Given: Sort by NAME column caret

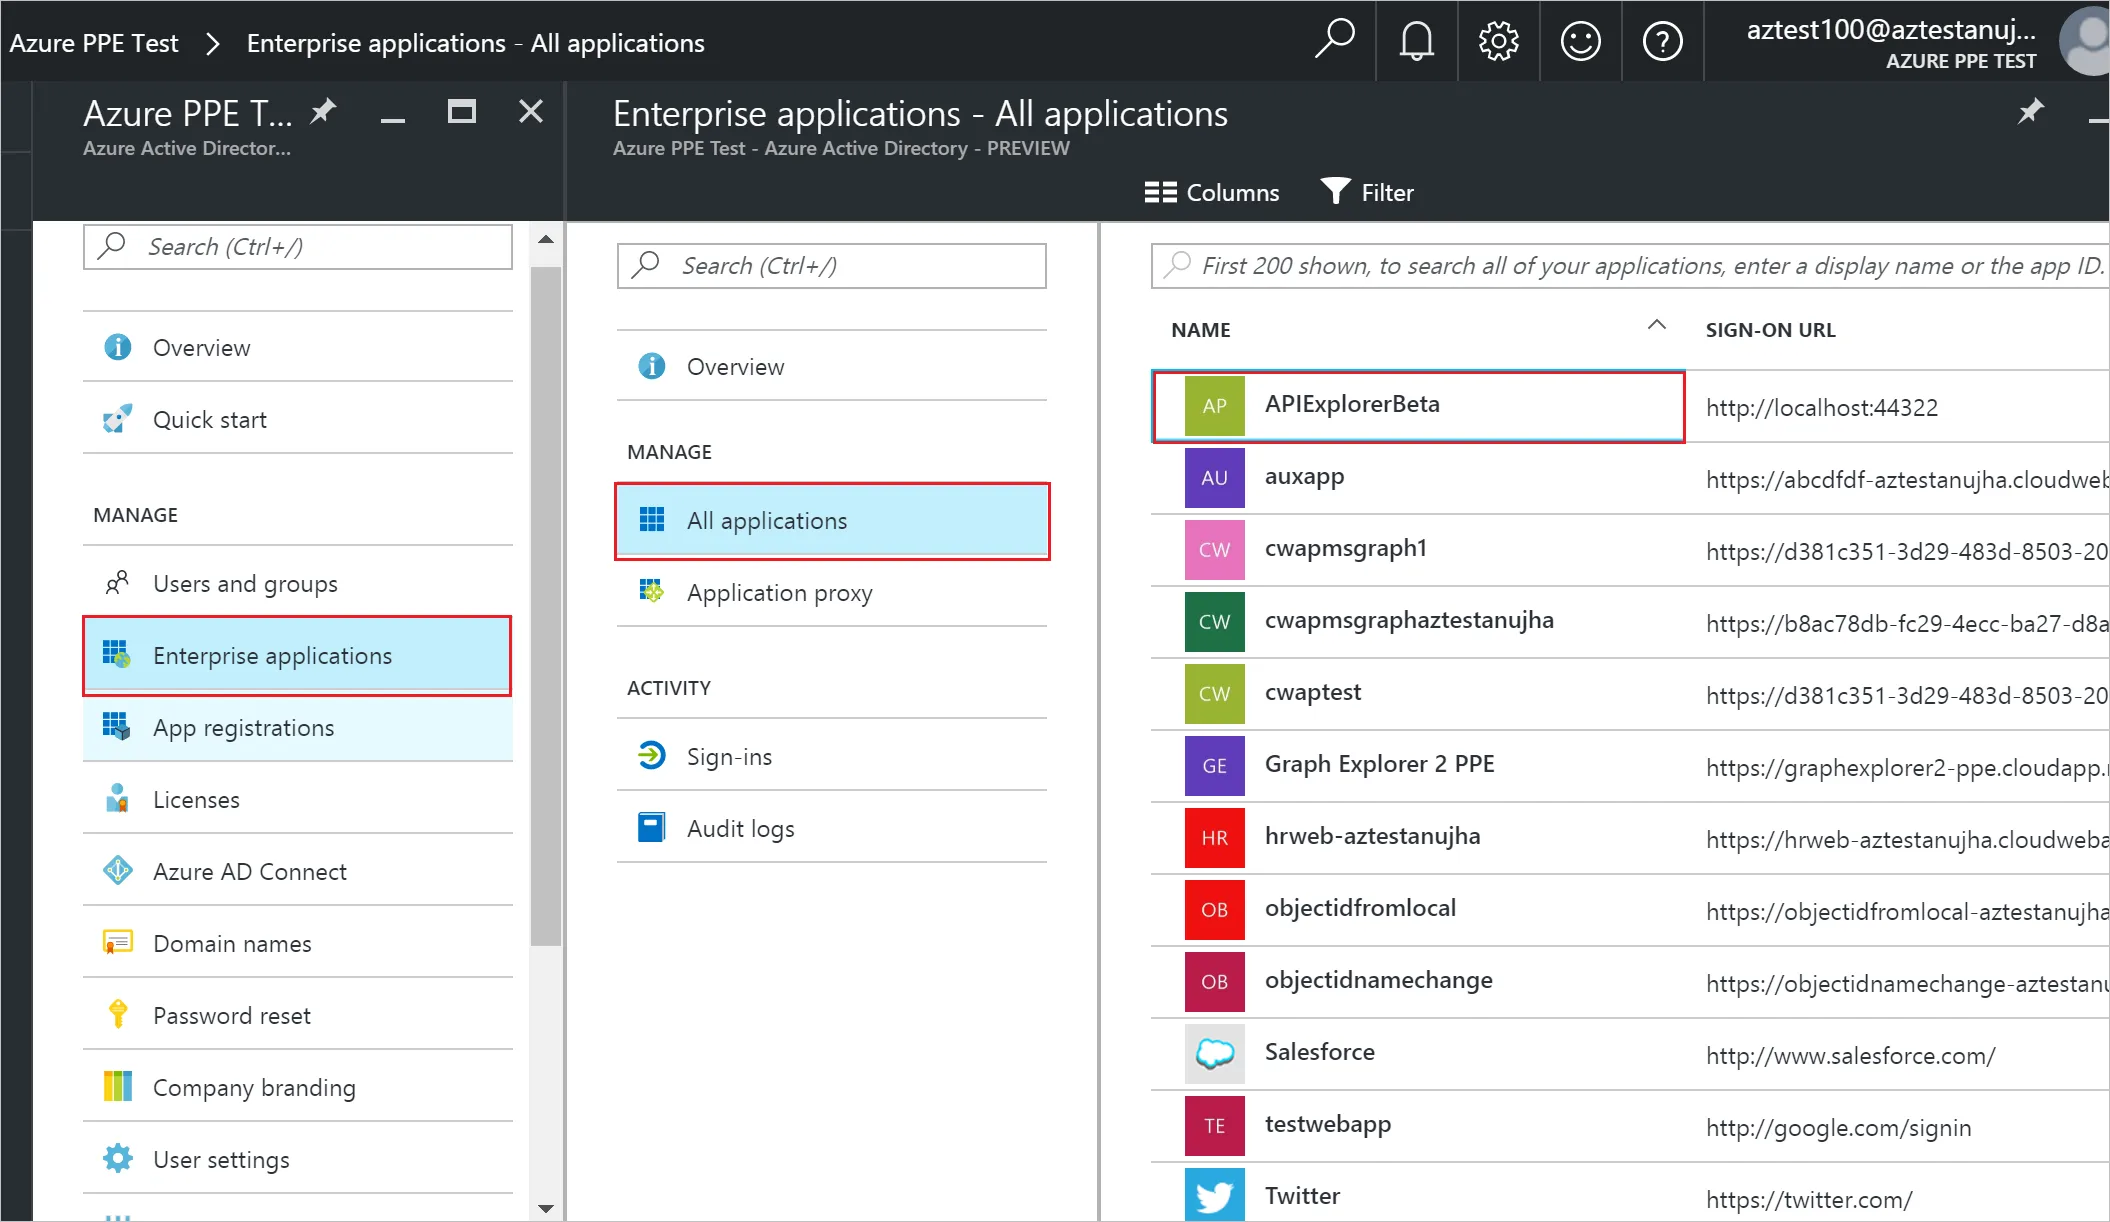Looking at the screenshot, I should tap(1656, 326).
